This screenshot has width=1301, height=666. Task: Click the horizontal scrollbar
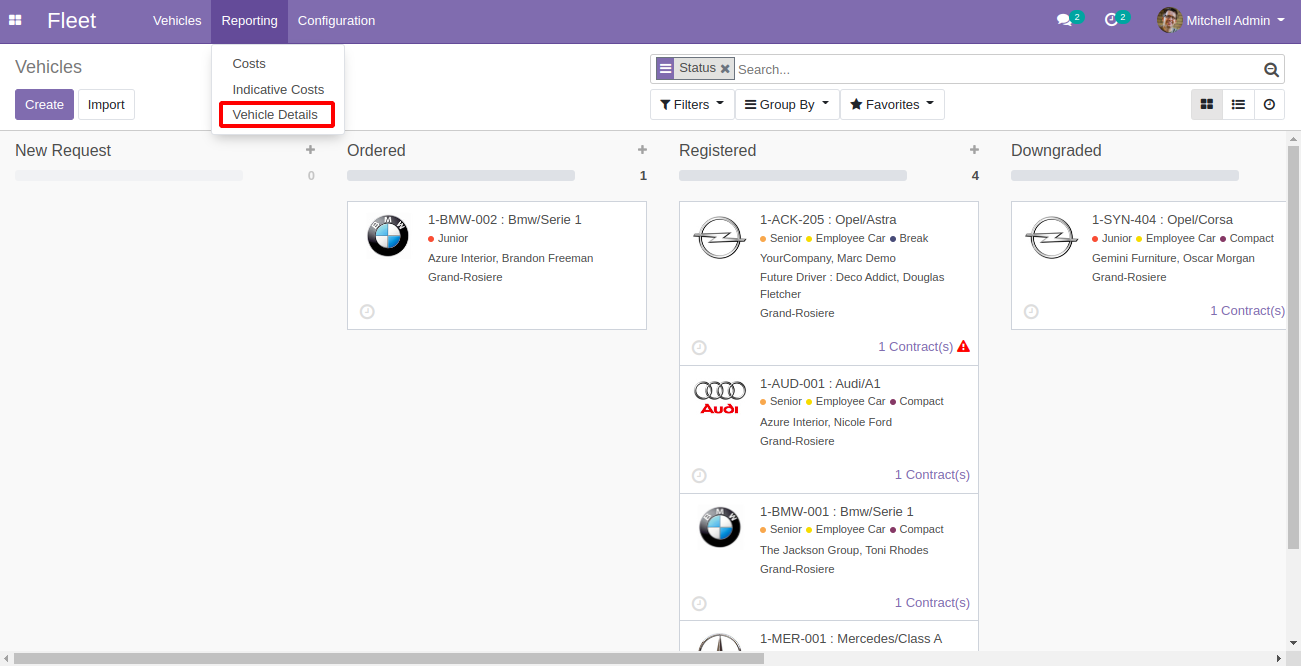coord(388,658)
